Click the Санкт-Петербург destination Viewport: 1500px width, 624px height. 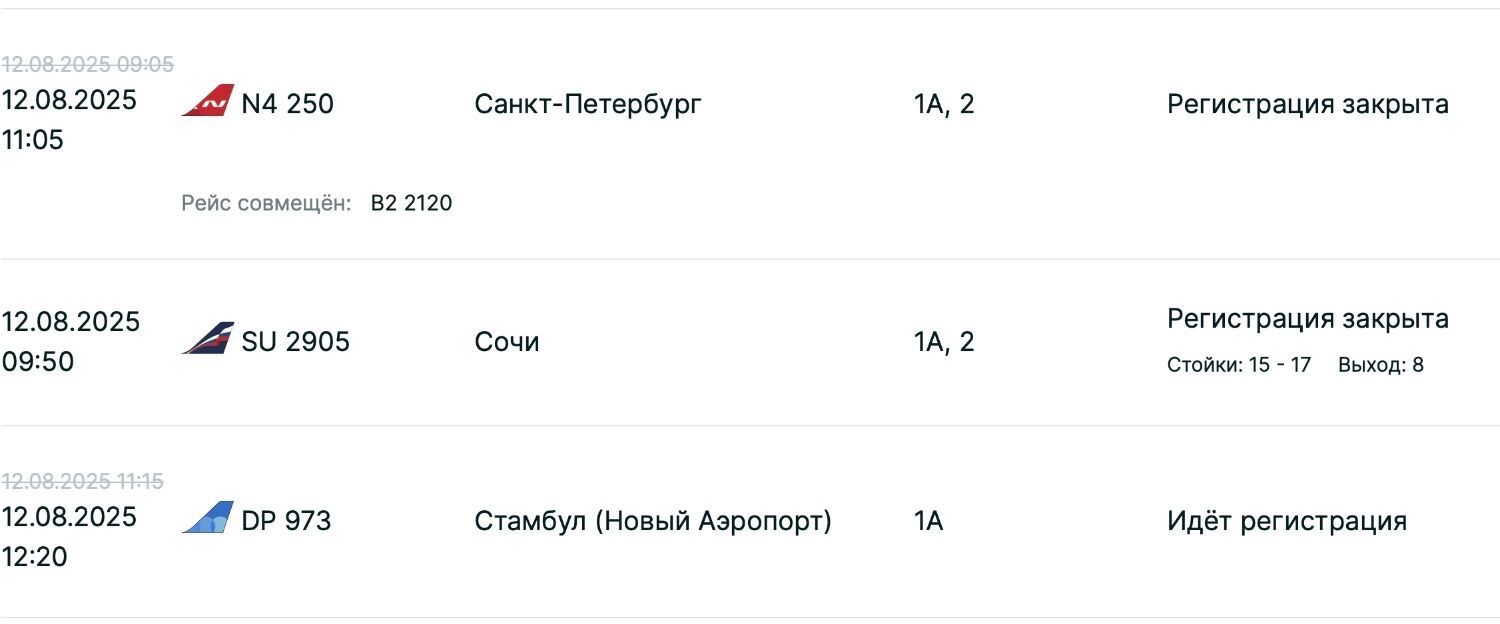pos(588,104)
